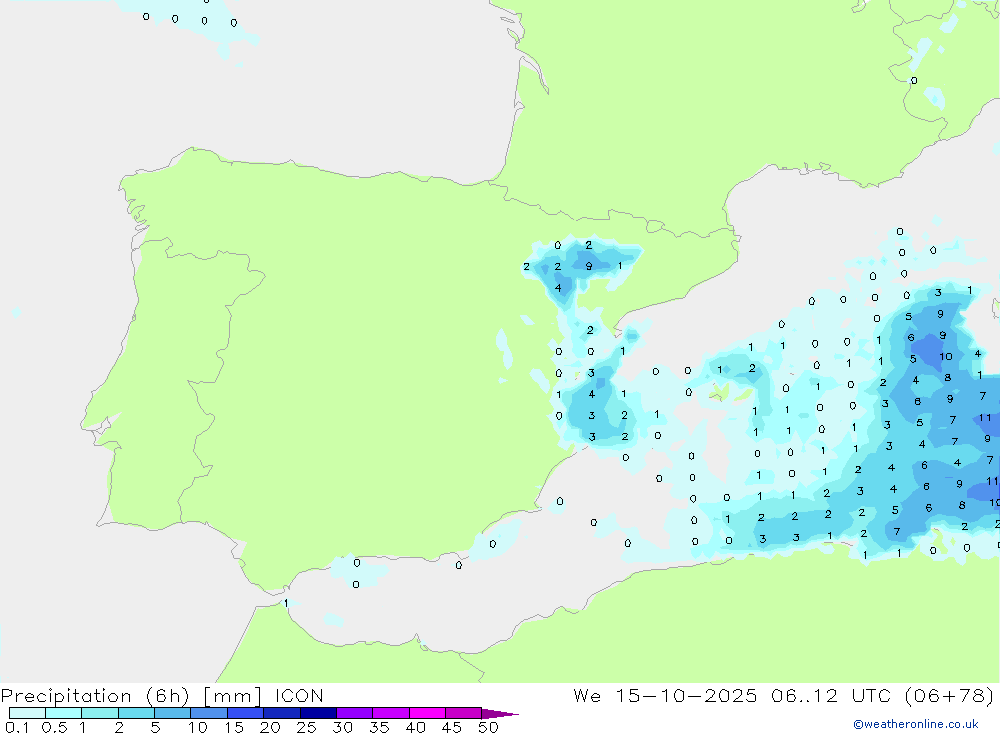
Task: Click the '50' legend scale label
Action: click(x=488, y=727)
